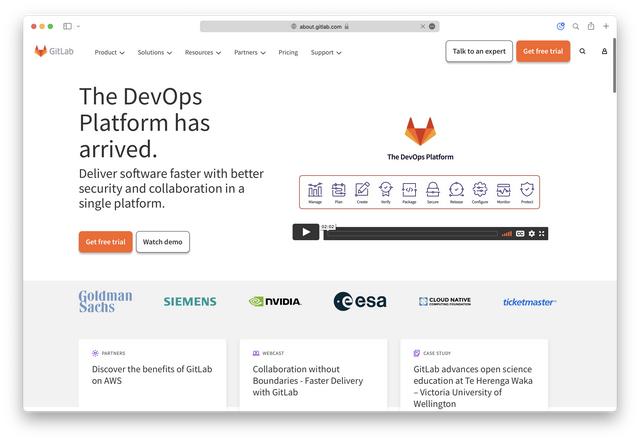Adjust the video volume bars
This screenshot has width=640, height=442.
507,234
